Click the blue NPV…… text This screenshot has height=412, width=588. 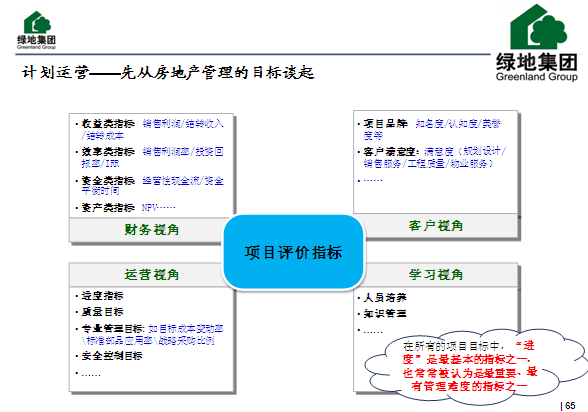[159, 207]
